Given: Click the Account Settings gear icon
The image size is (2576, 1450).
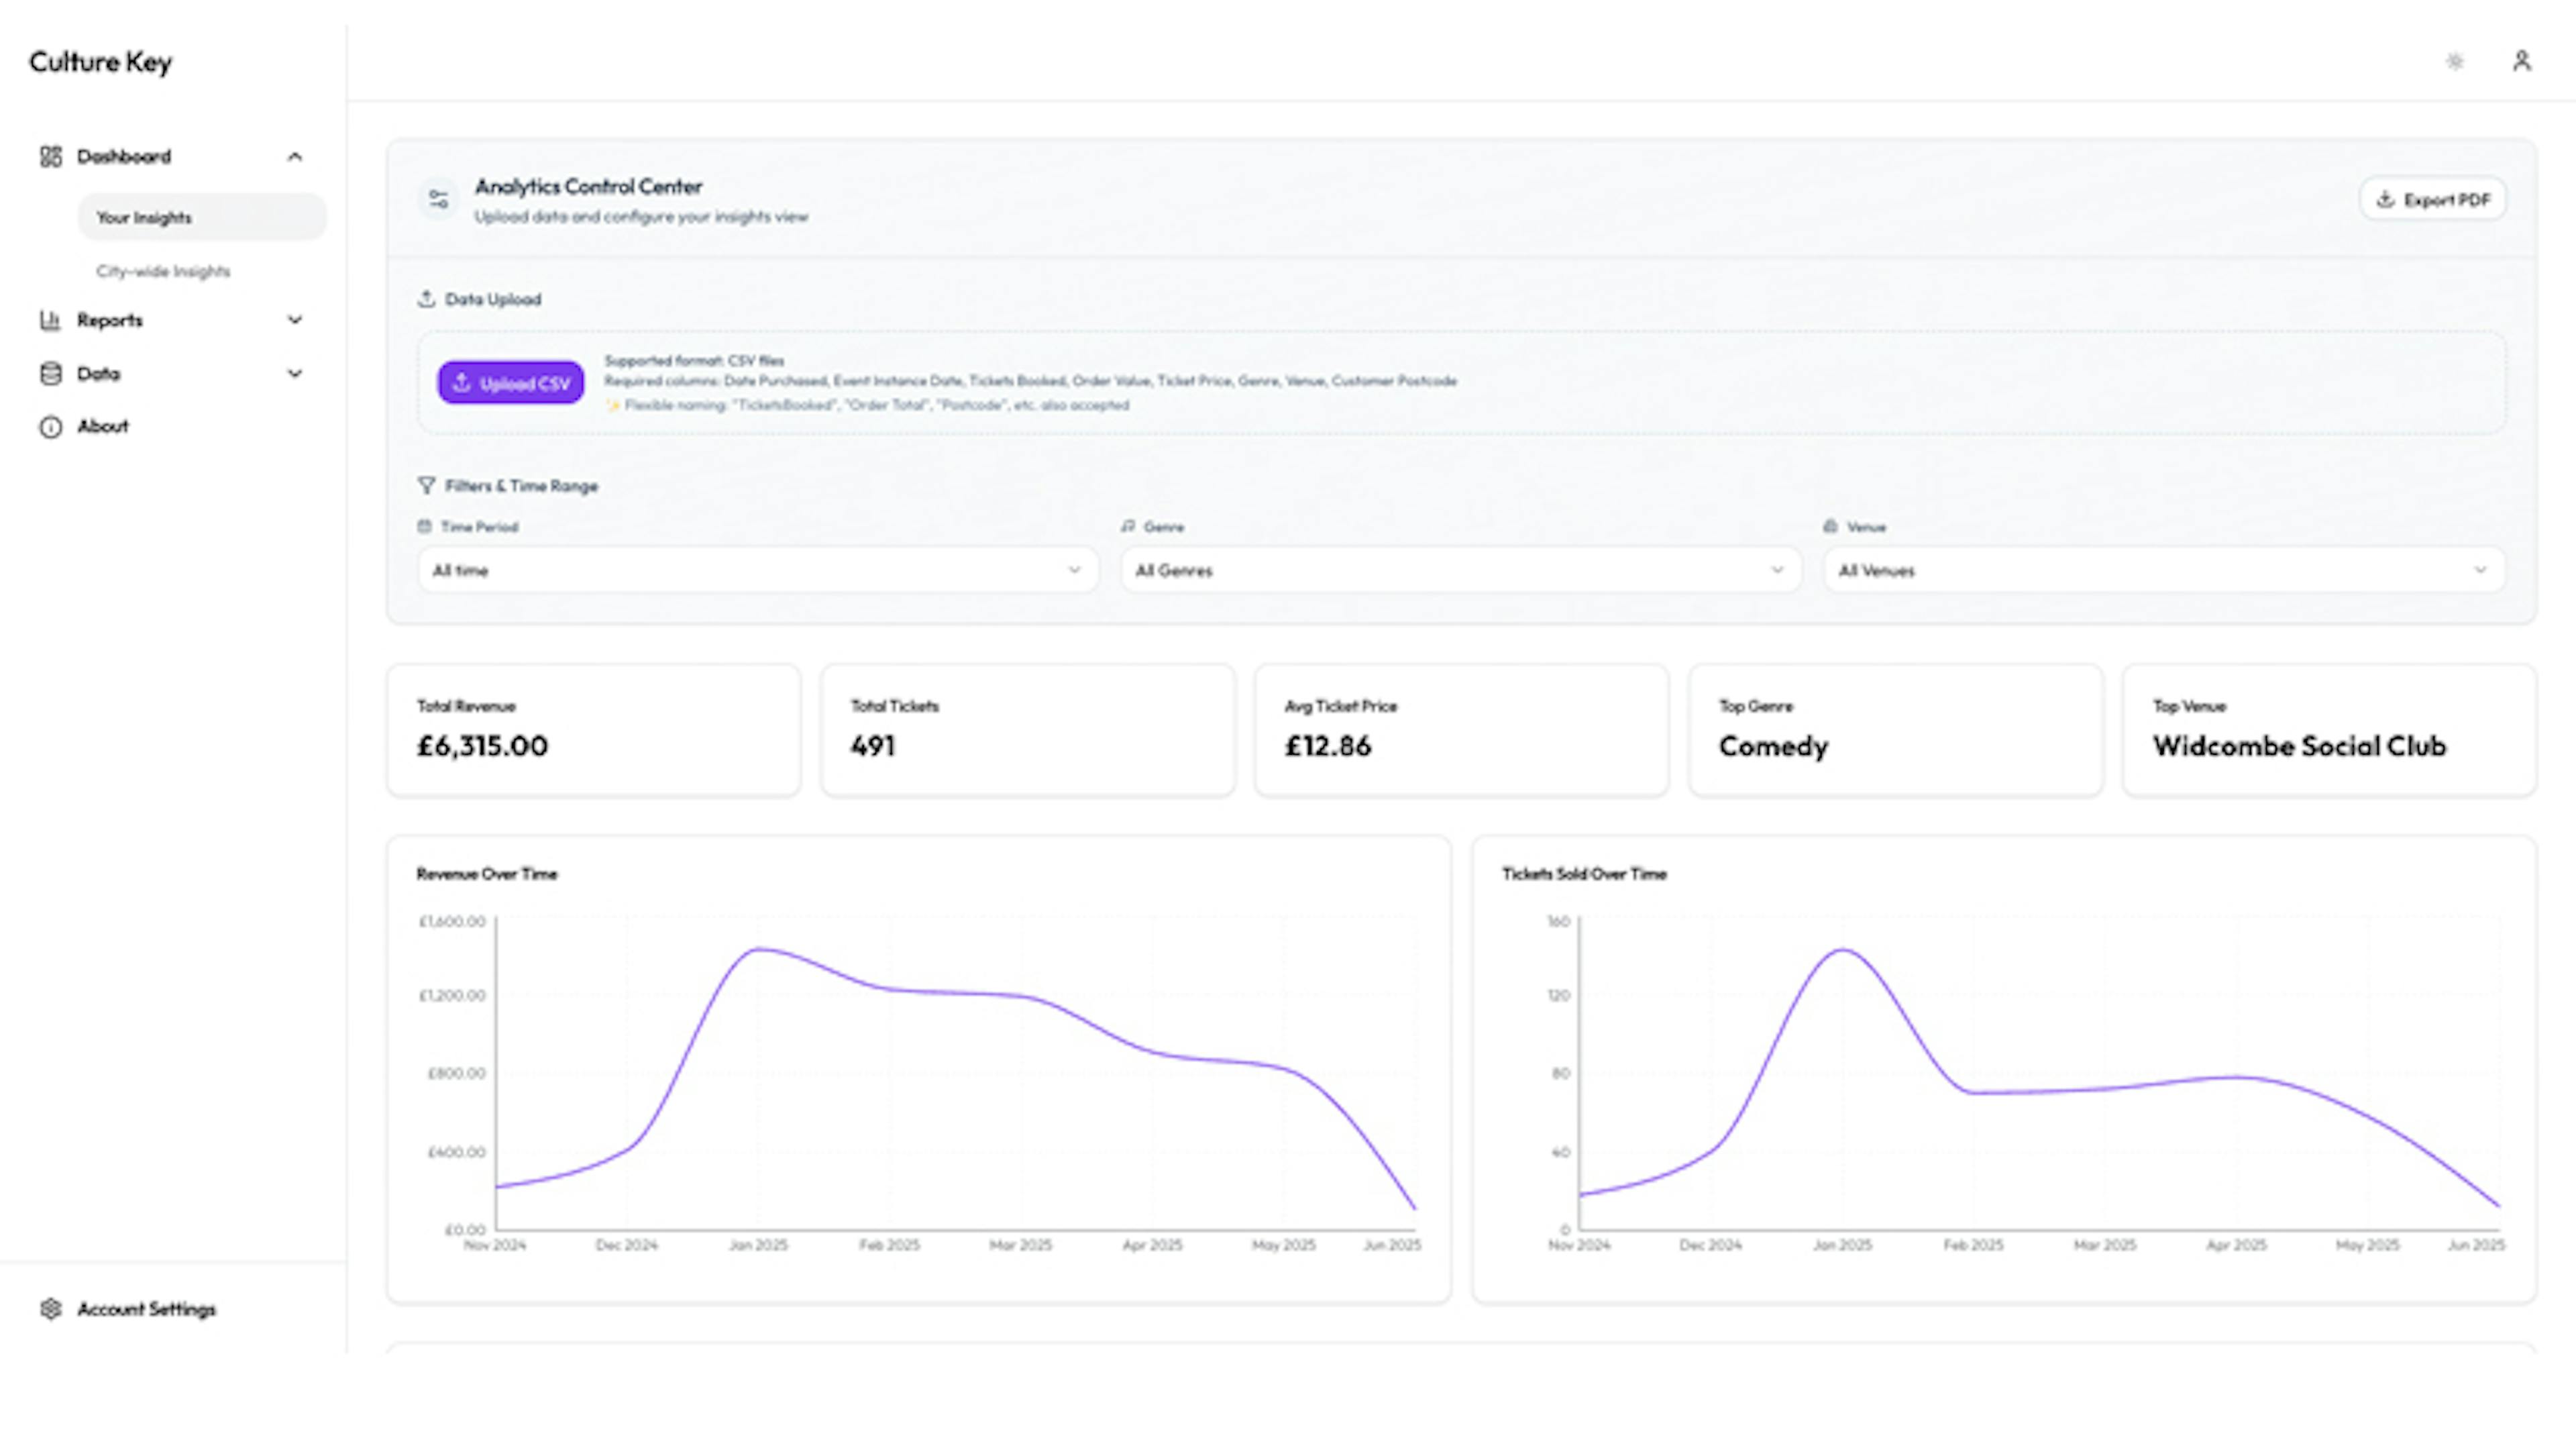Looking at the screenshot, I should tap(51, 1309).
